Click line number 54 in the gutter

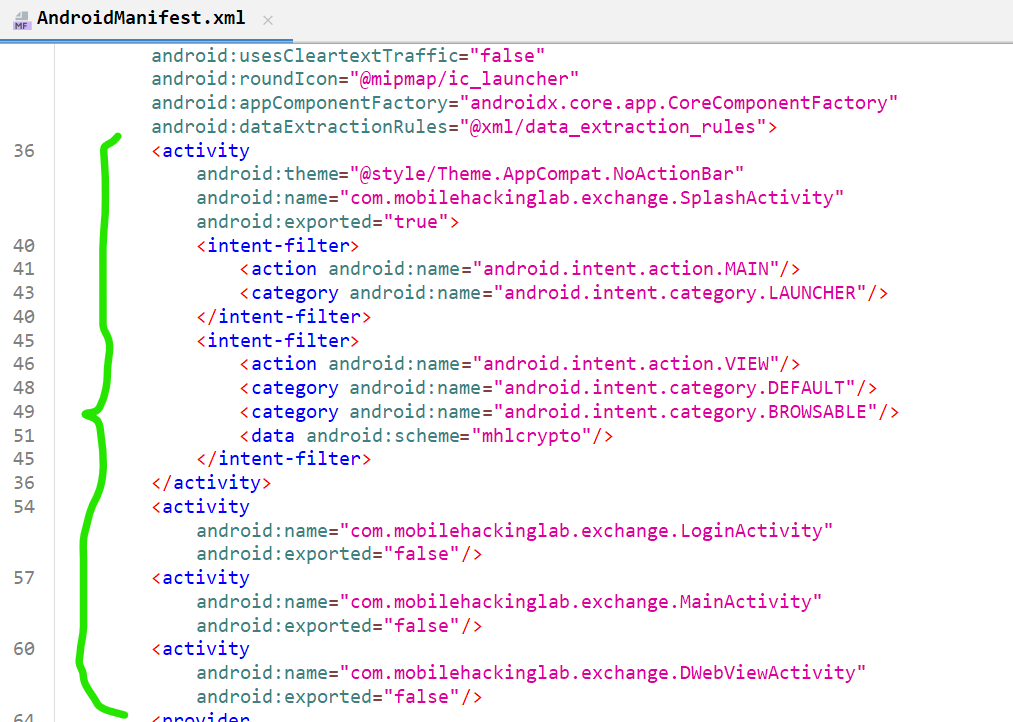[24, 507]
